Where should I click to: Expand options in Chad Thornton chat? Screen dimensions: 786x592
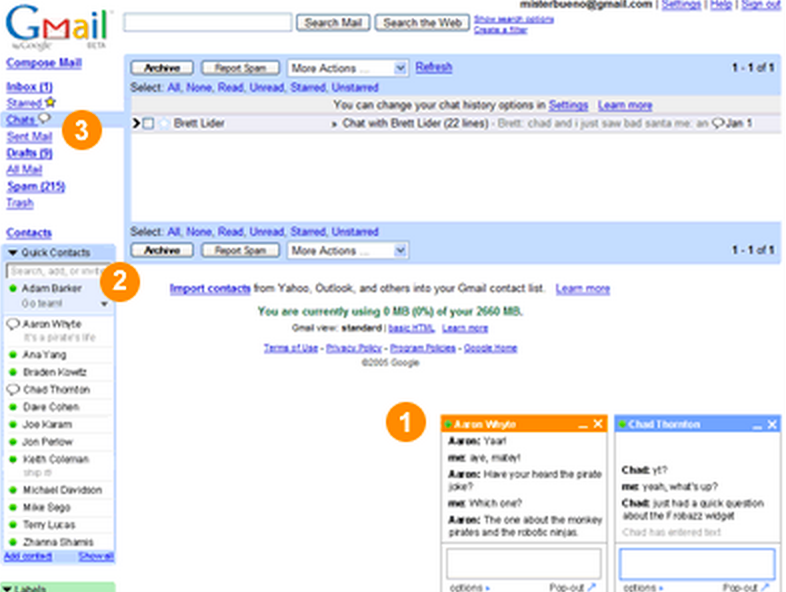[x=643, y=587]
